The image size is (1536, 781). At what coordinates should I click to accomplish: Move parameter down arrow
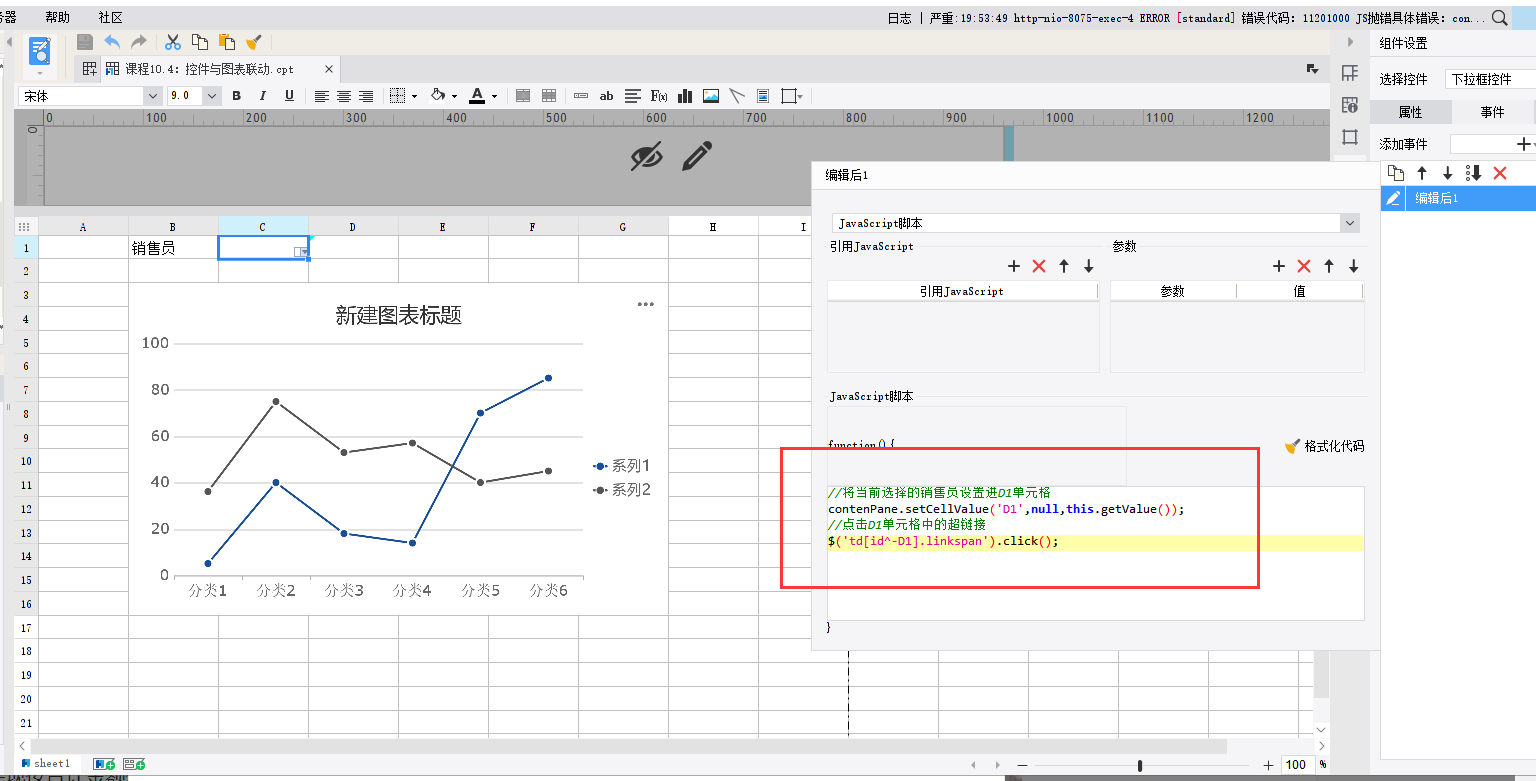point(1354,266)
